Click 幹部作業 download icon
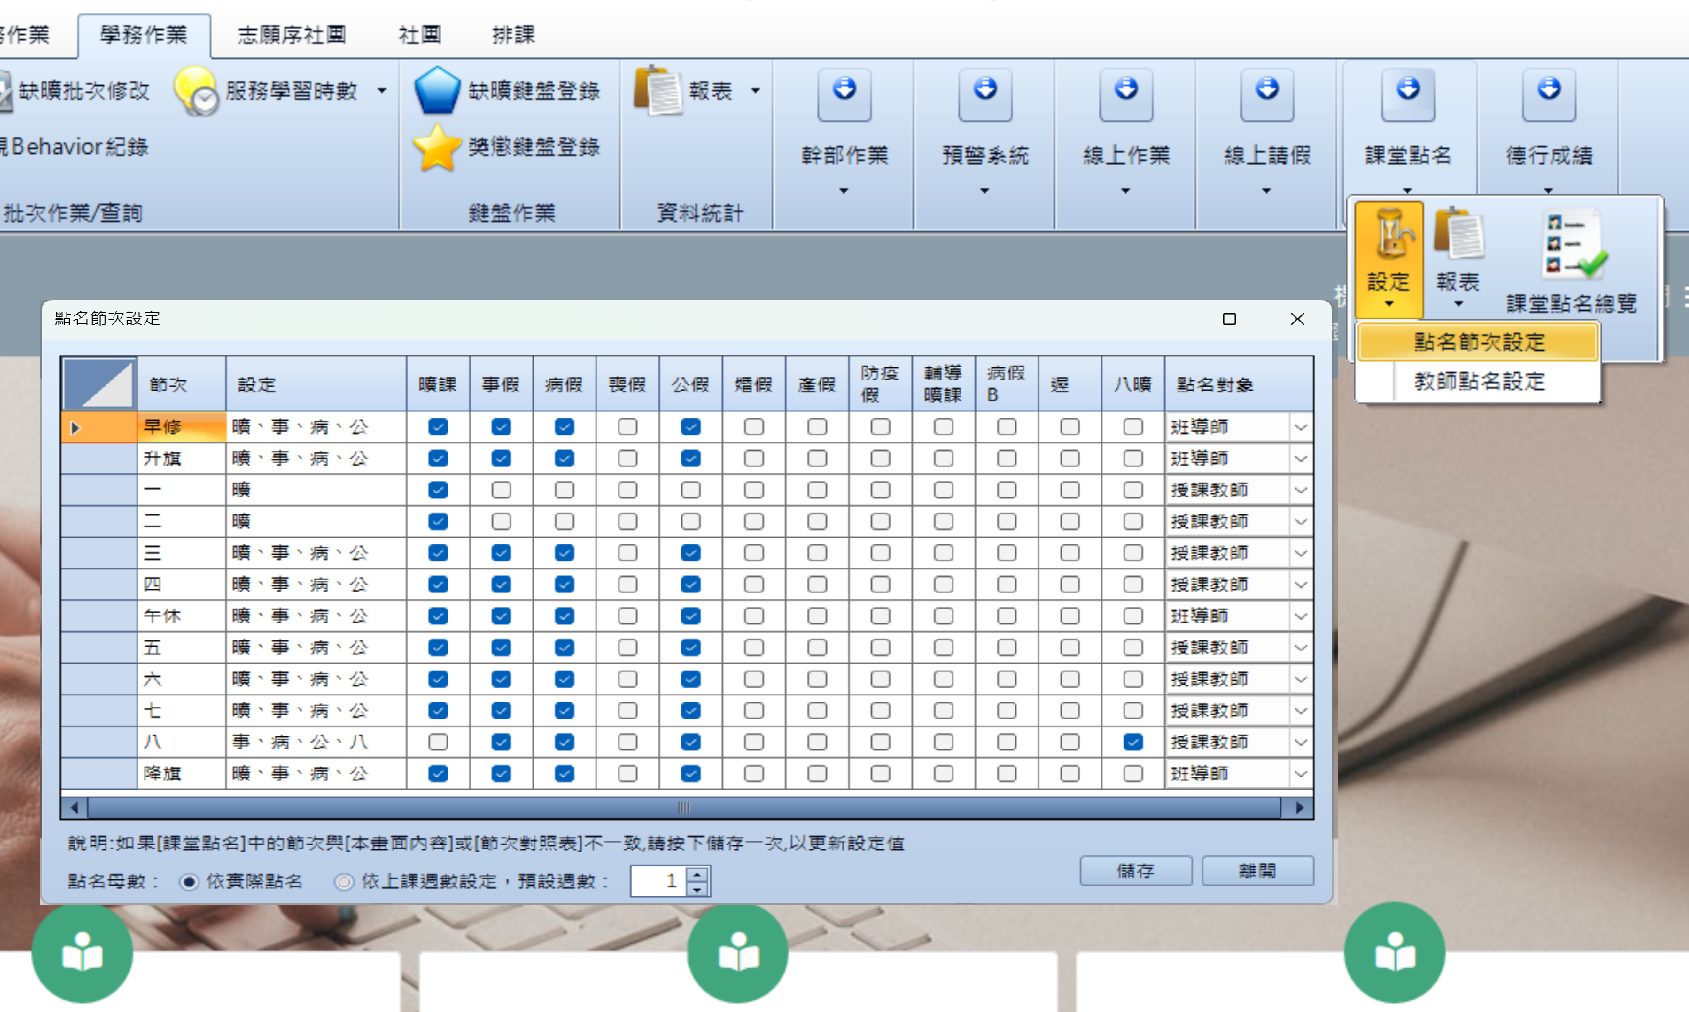The image size is (1689, 1012). click(844, 95)
